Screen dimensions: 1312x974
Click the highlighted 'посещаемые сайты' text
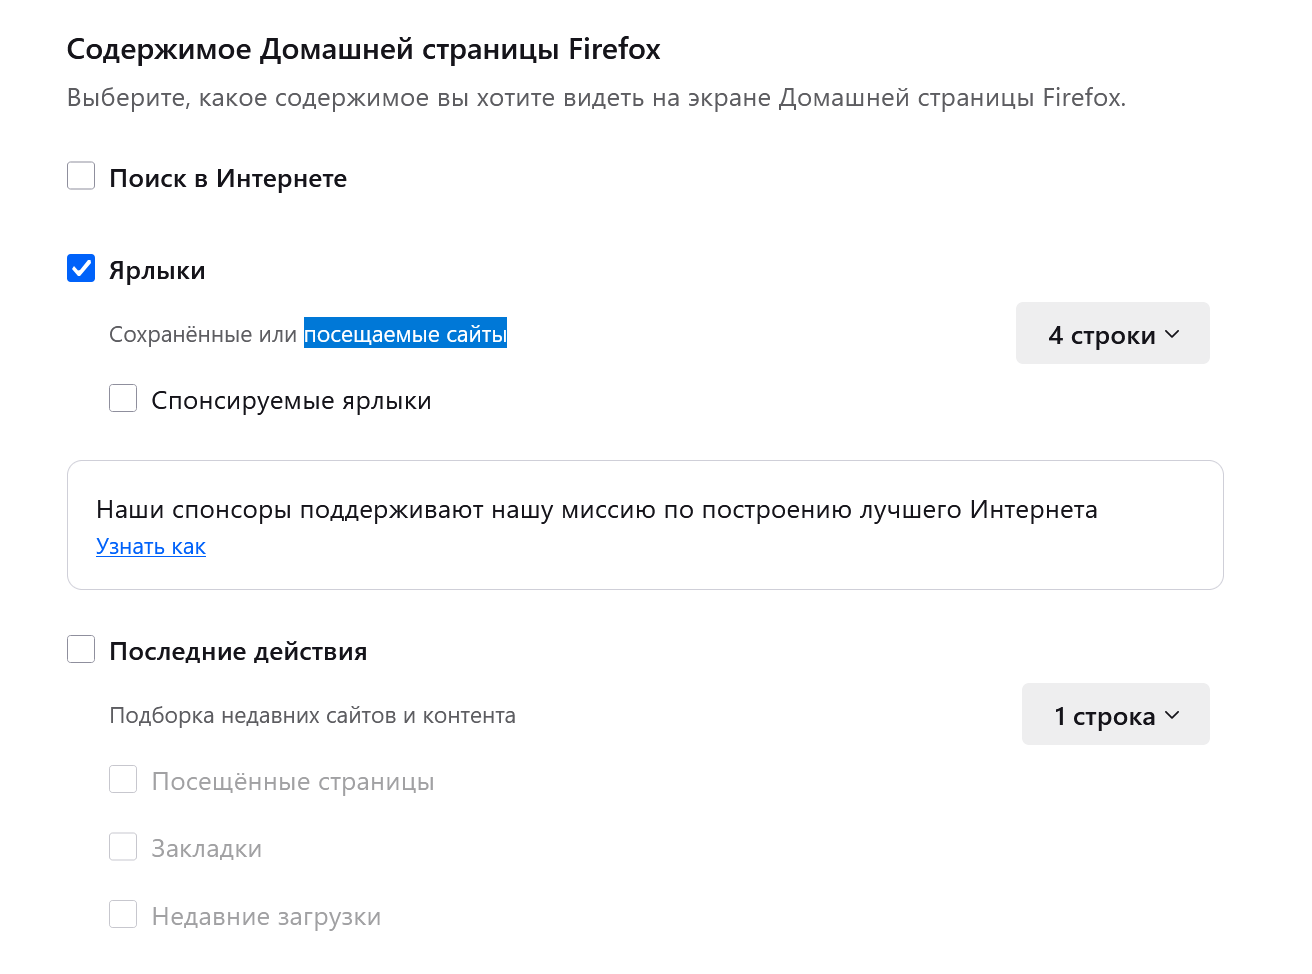click(405, 334)
